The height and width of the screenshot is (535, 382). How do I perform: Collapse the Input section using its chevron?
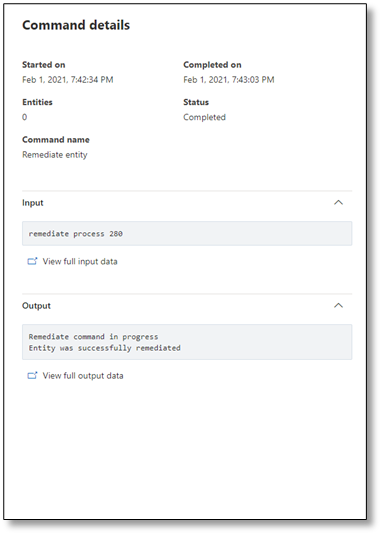(x=338, y=202)
